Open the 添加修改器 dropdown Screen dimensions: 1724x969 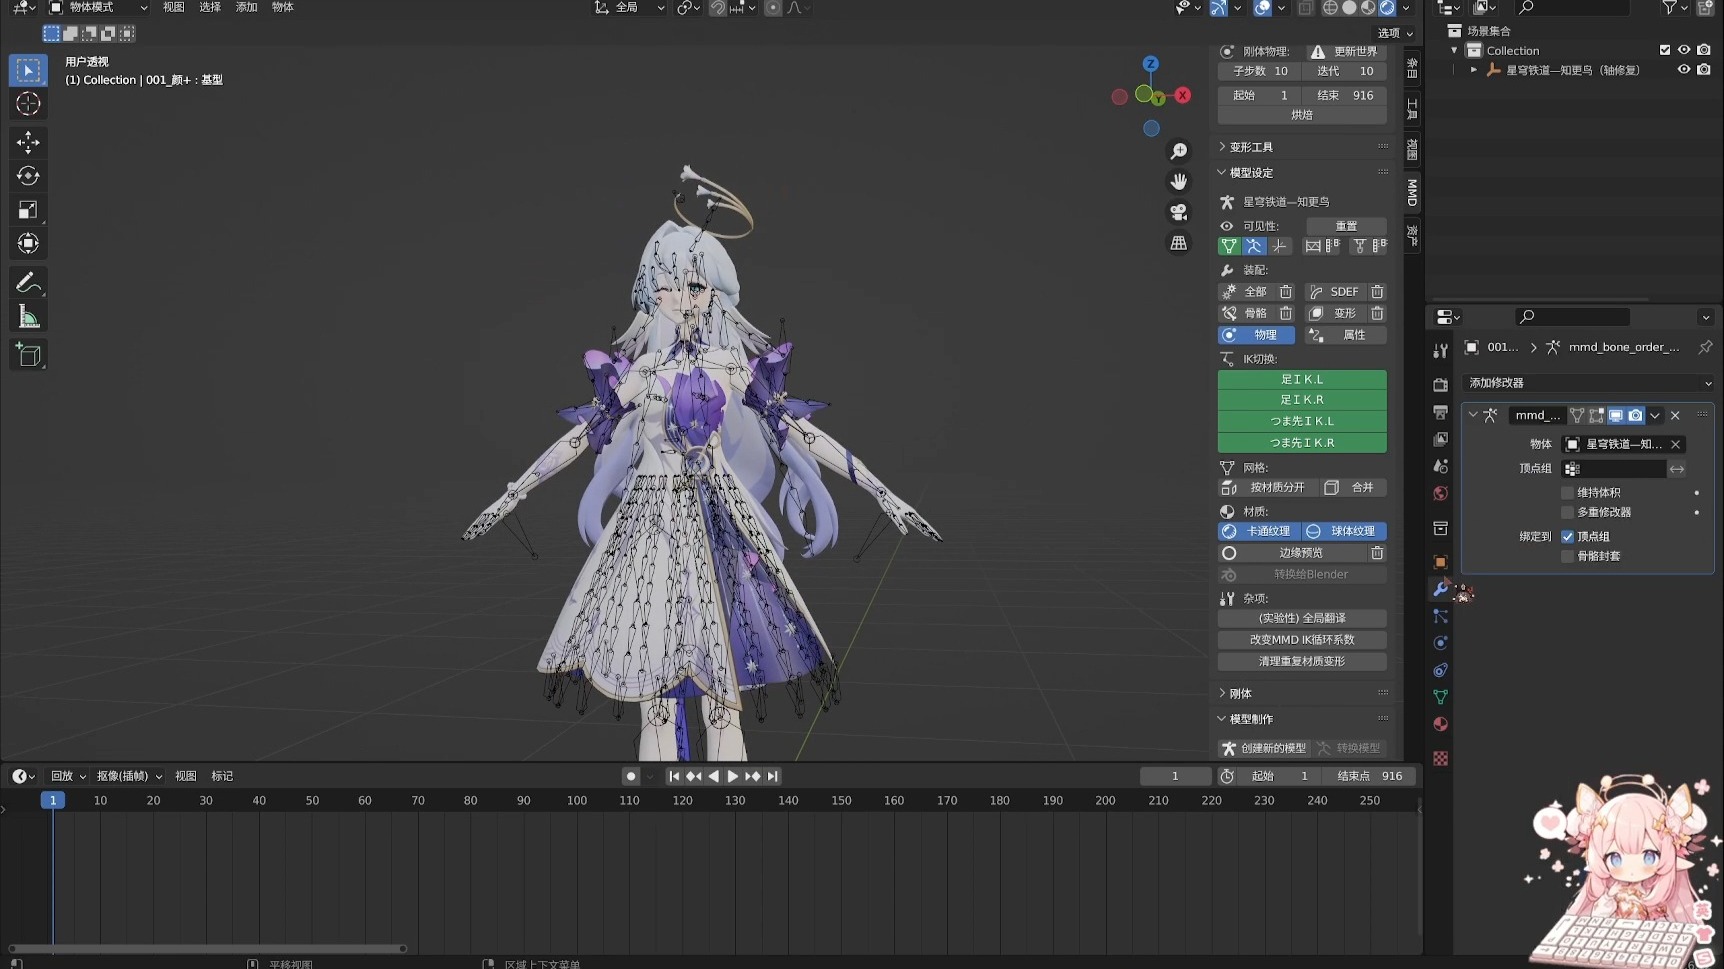point(1588,383)
